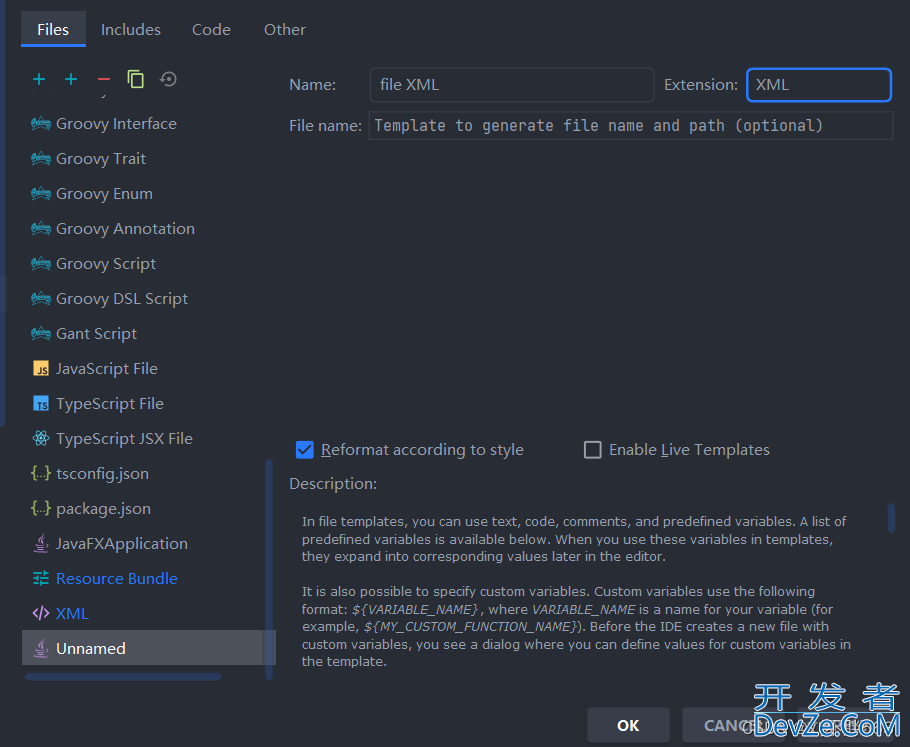This screenshot has height=747, width=910.
Task: Click the Unnamed template Java icon
Action: point(41,648)
